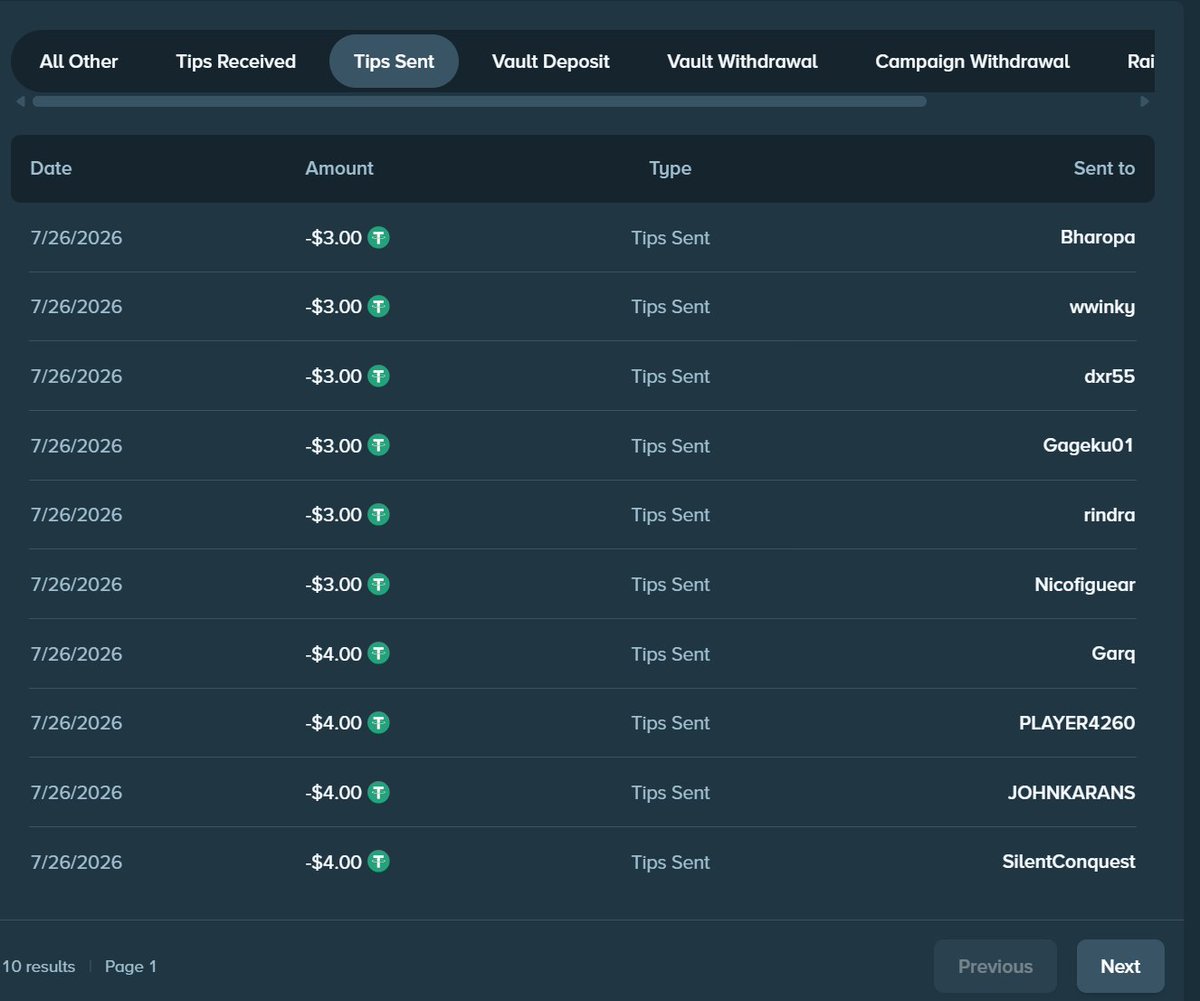Go to the Next page
The image size is (1200, 1001).
[1120, 966]
